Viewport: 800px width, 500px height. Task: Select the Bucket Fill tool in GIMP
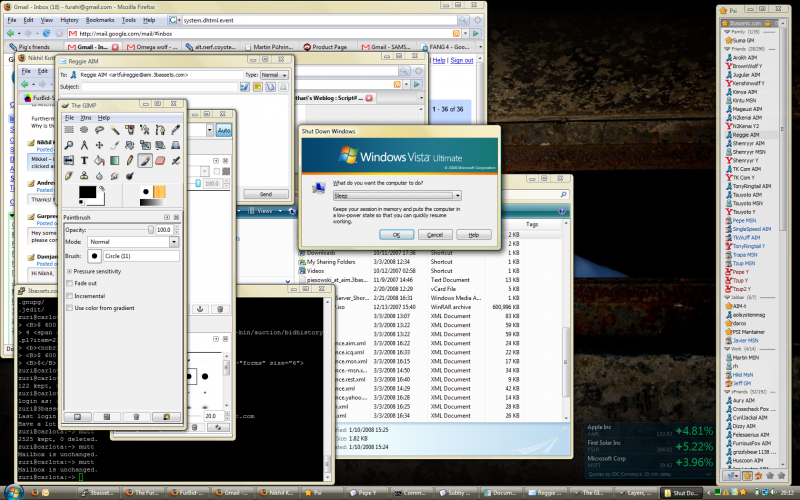coord(100,160)
